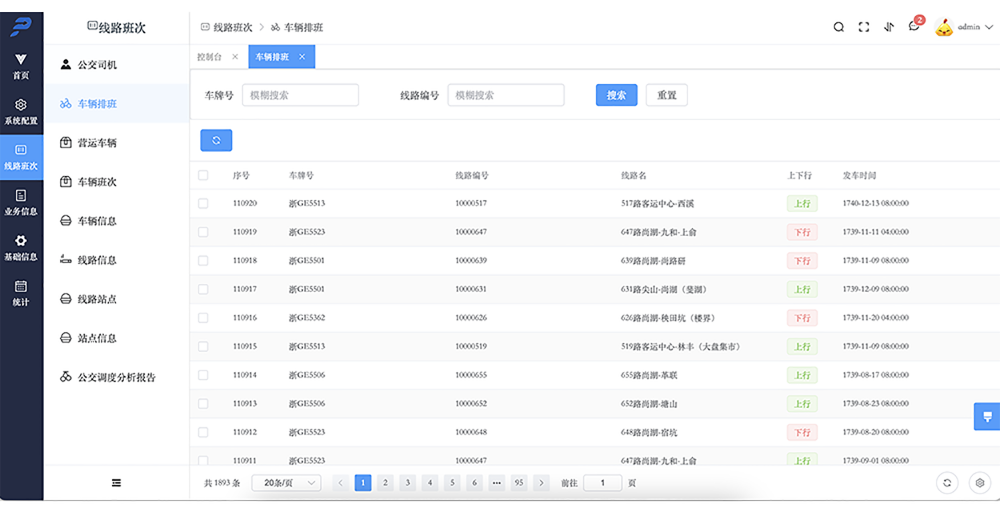Open 营运车辆 menu item

pos(117,143)
